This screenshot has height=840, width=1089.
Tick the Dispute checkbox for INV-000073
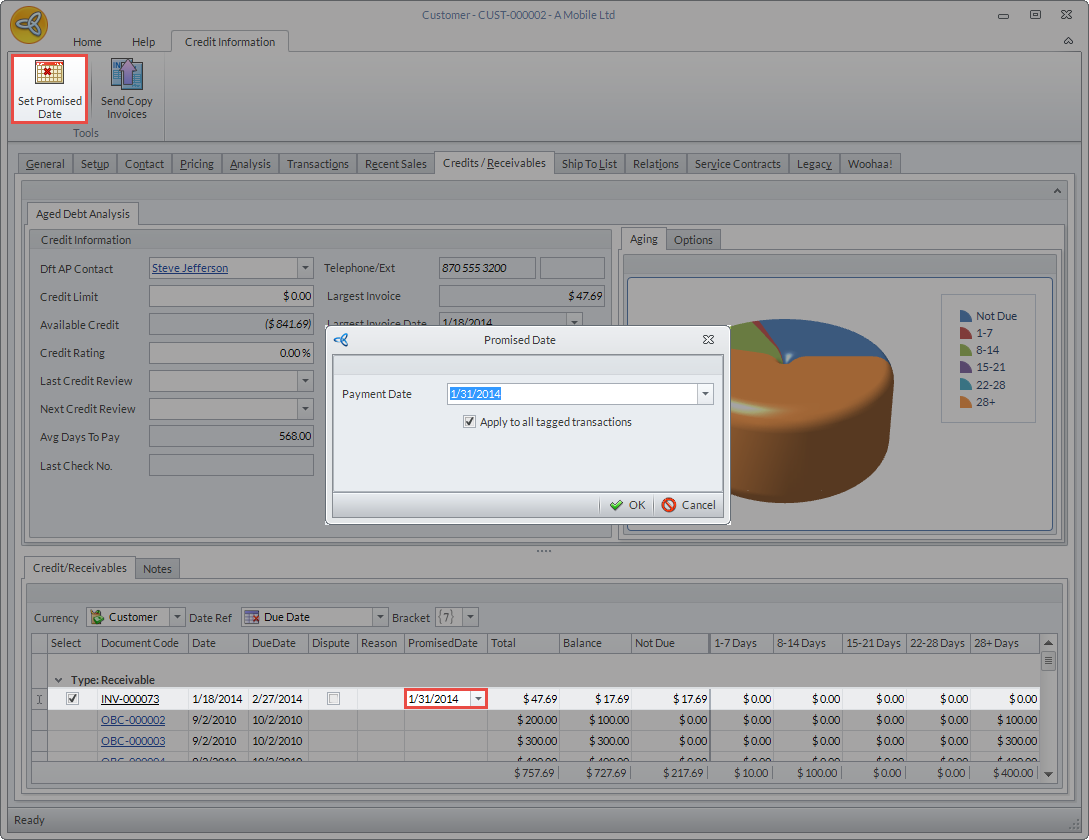tap(333, 699)
